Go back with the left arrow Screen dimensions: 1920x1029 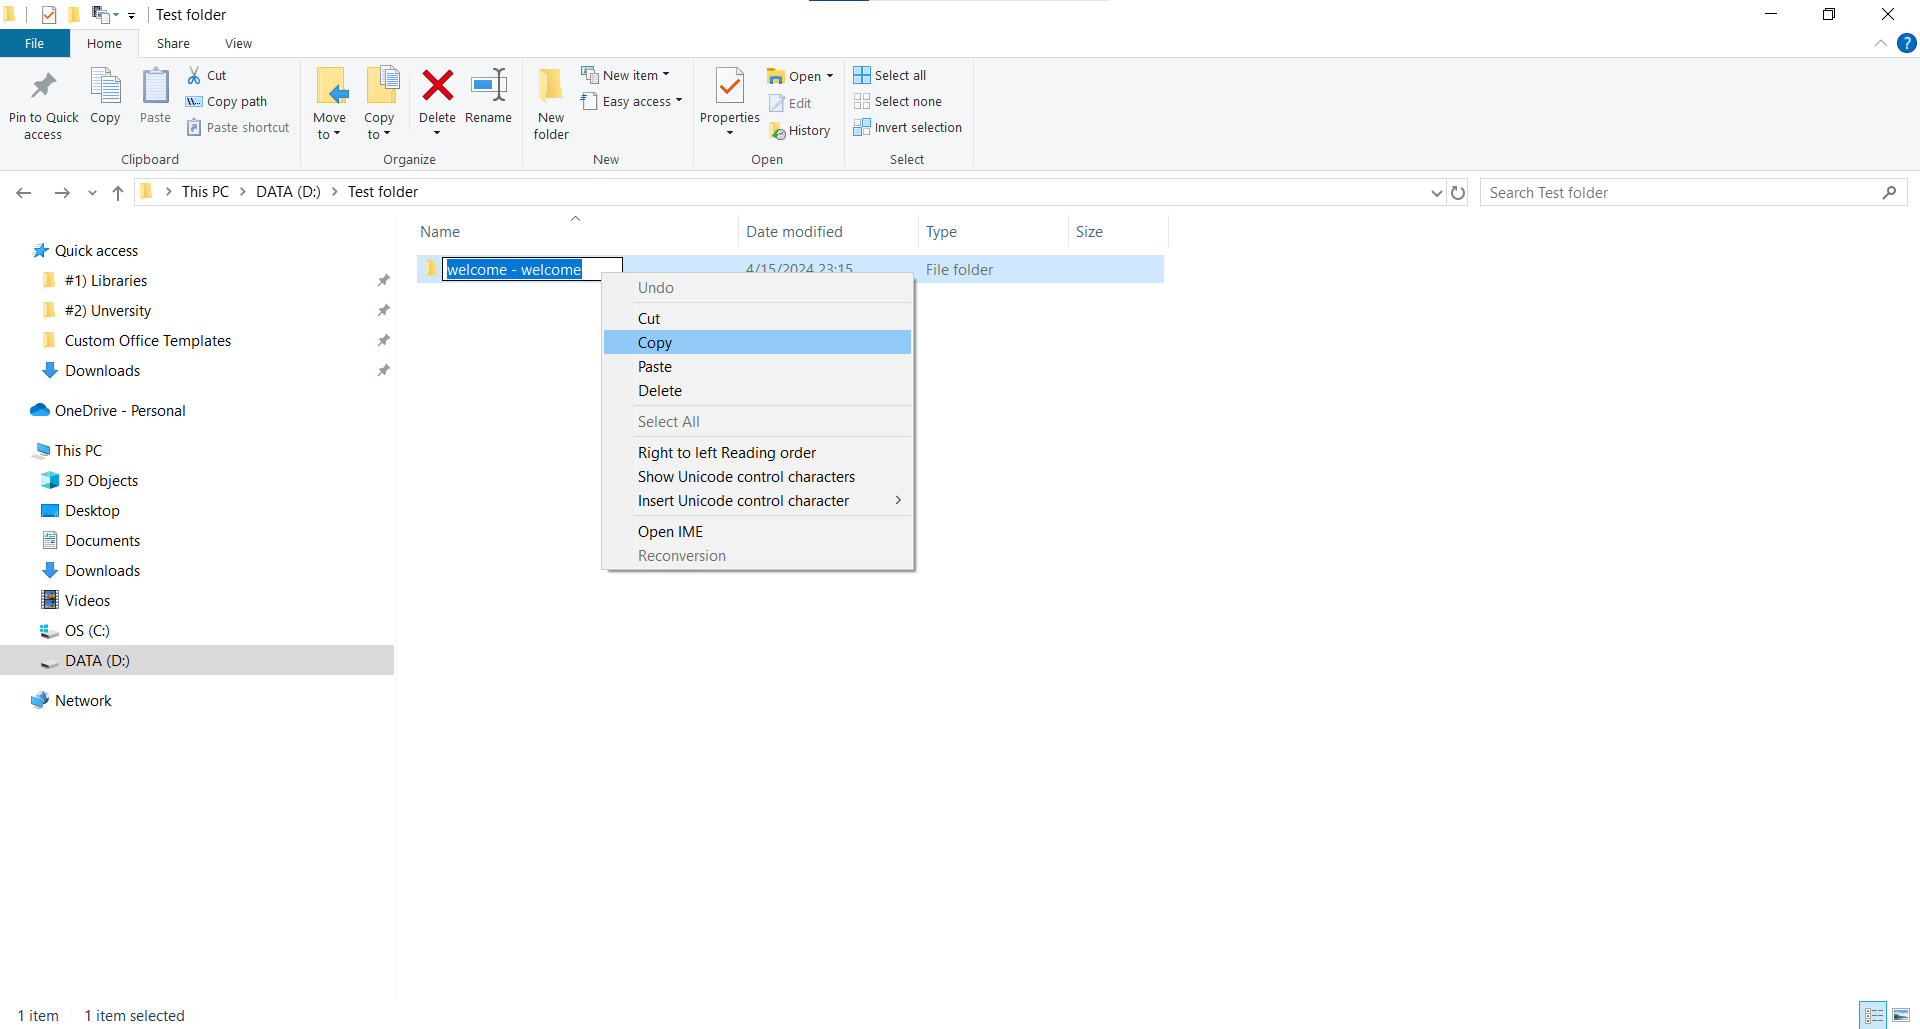24,192
